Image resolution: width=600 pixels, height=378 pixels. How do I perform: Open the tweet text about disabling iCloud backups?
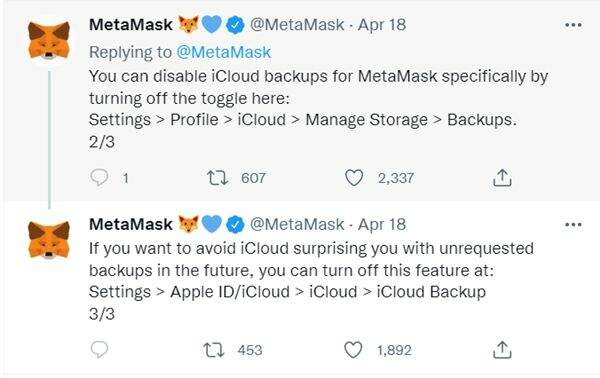click(x=318, y=109)
